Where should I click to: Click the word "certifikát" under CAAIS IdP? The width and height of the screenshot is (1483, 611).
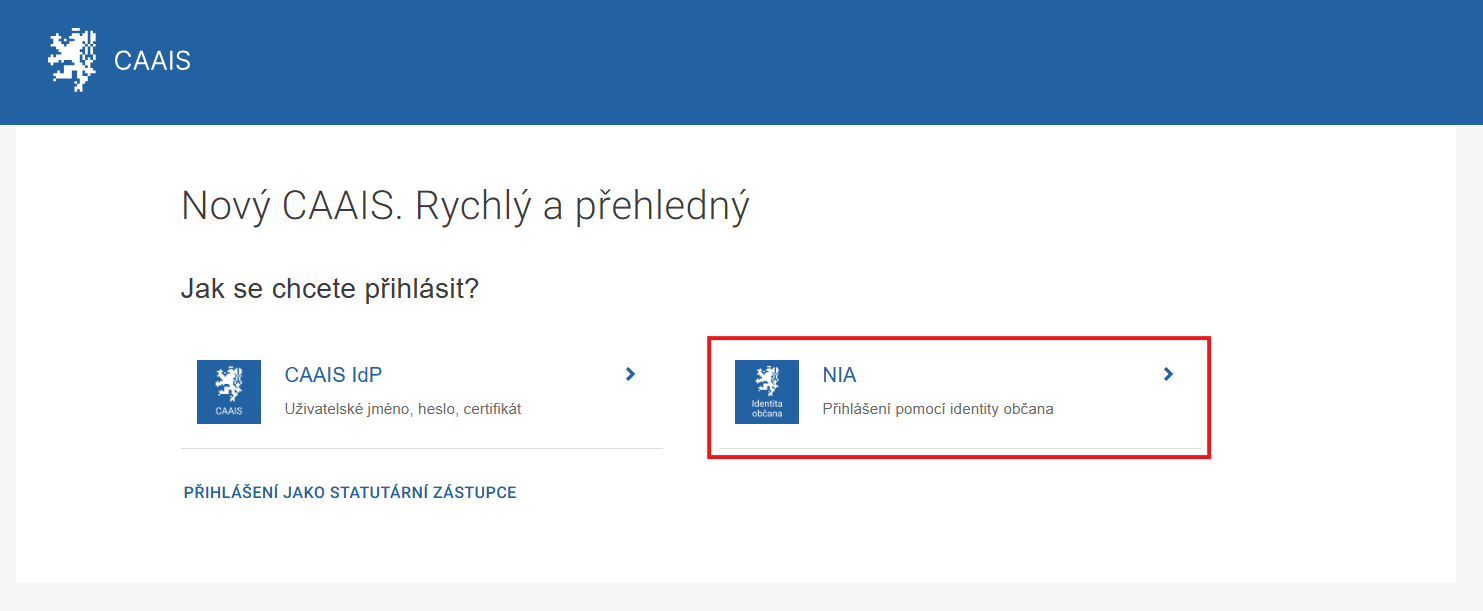[x=491, y=409]
